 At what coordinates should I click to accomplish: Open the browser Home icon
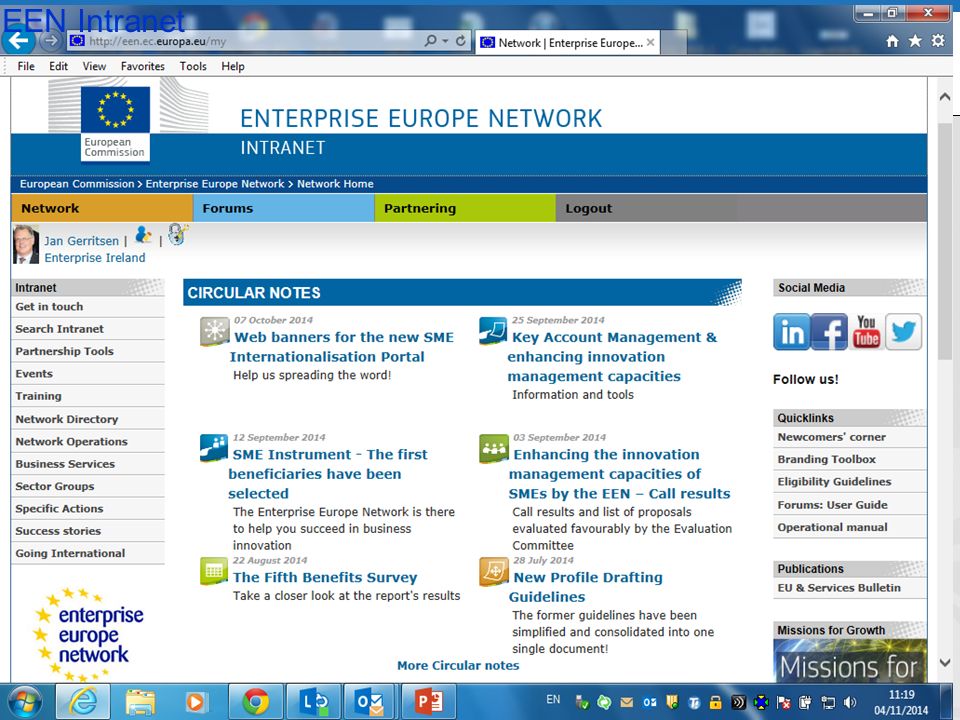pos(892,41)
